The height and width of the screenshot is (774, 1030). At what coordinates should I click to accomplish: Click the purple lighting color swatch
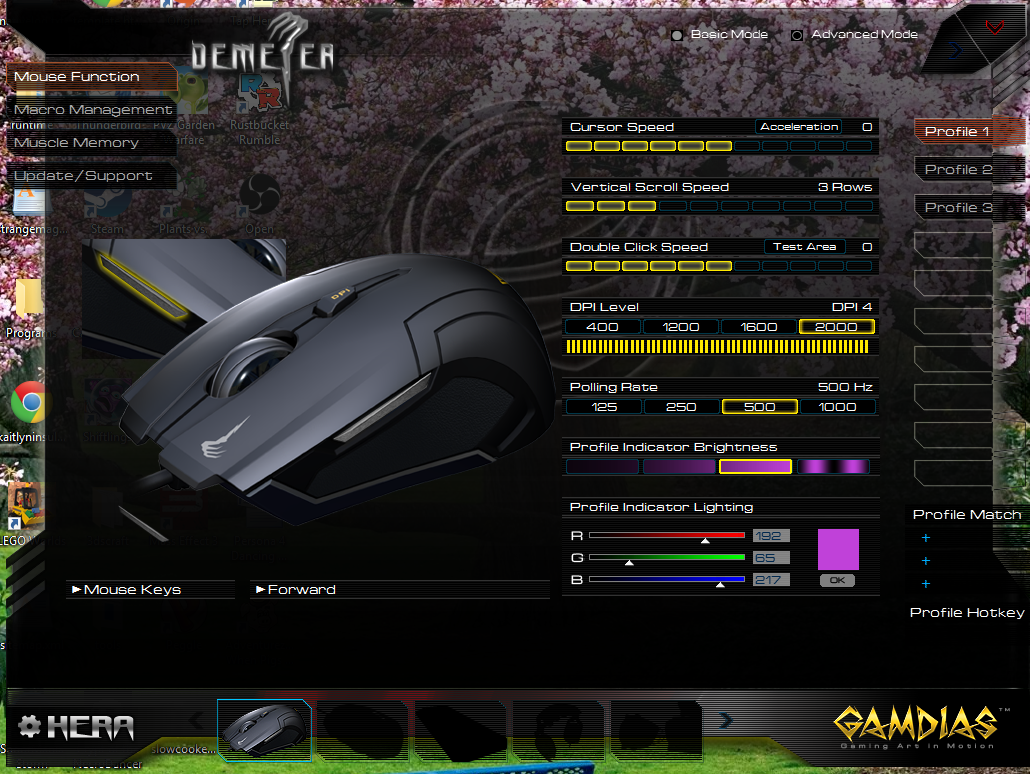(x=838, y=549)
